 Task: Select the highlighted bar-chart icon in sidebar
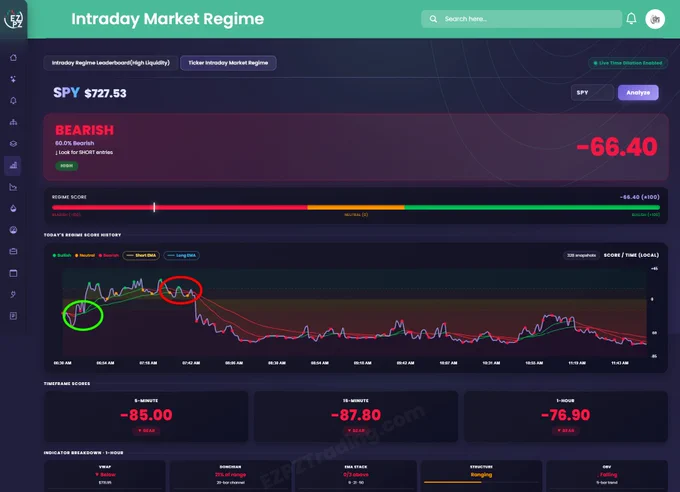(13, 165)
